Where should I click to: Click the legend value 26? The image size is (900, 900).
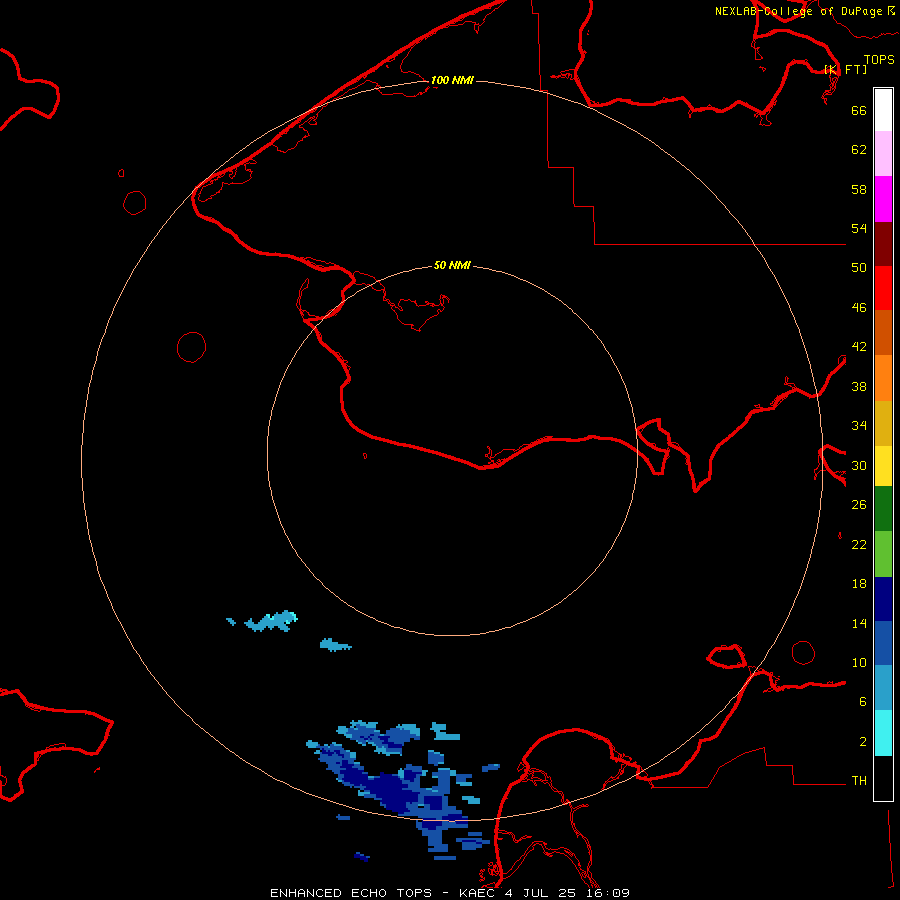pos(859,505)
